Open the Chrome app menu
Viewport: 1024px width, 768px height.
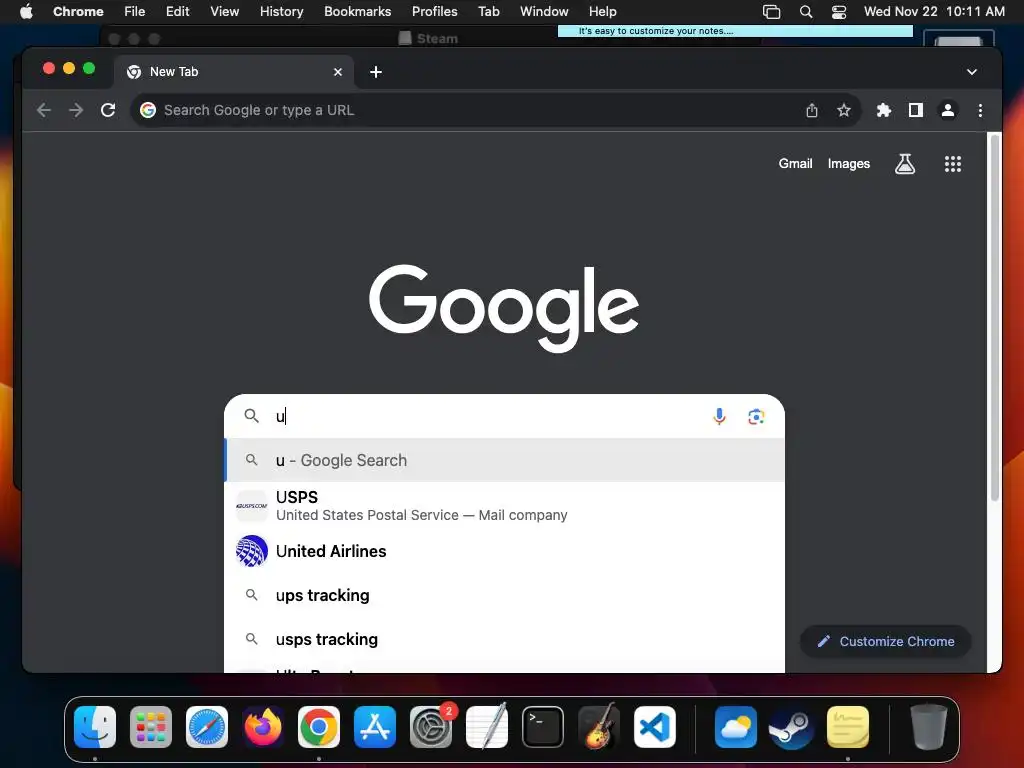pos(78,11)
